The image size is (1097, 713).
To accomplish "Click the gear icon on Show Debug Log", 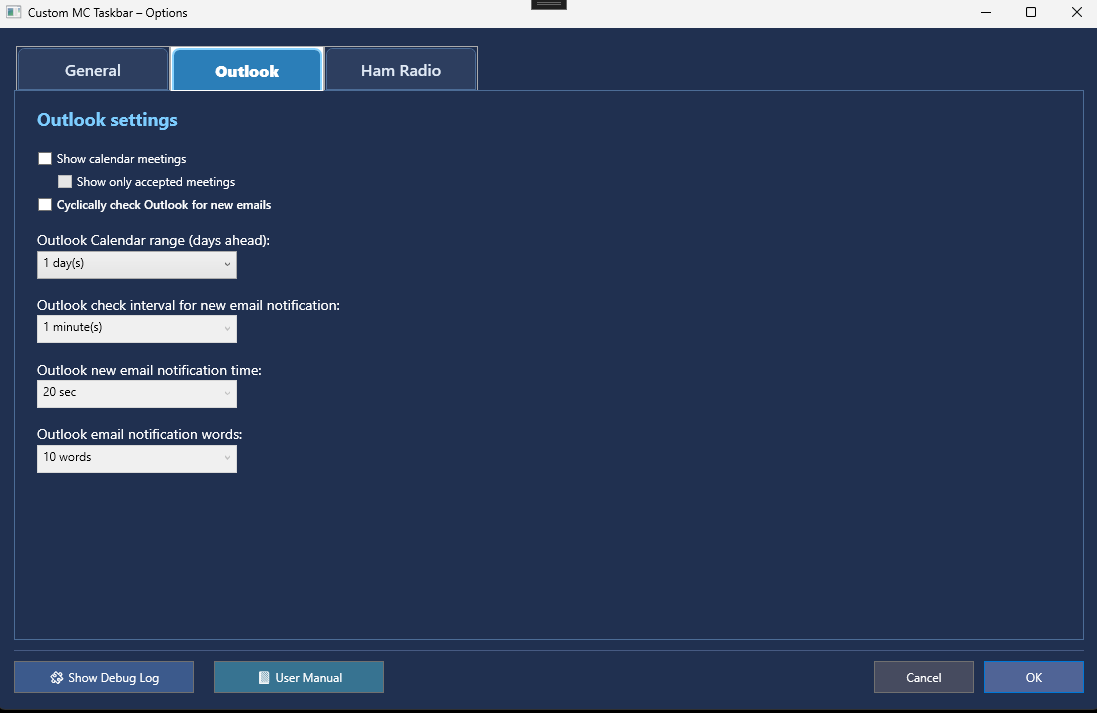I will click(x=57, y=677).
